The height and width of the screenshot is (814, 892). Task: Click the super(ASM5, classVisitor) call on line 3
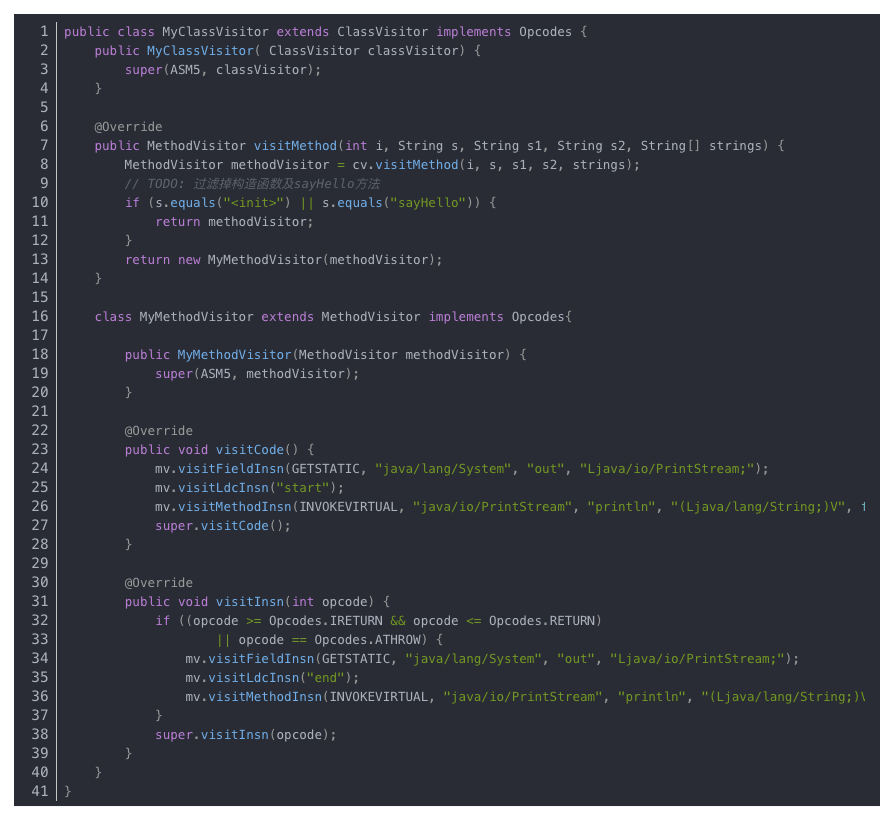(219, 69)
